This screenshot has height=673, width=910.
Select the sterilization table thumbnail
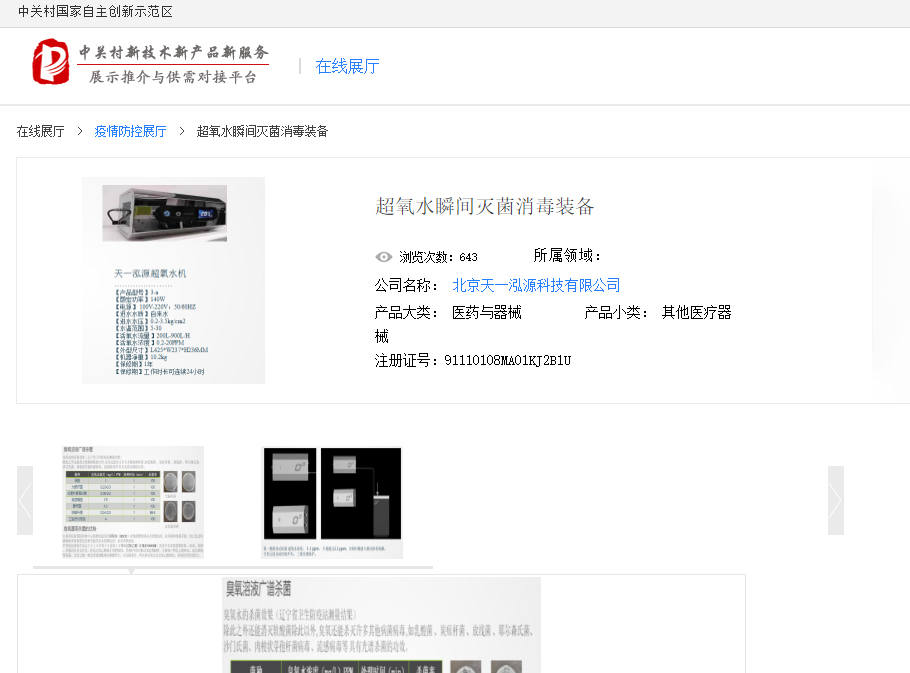point(133,502)
